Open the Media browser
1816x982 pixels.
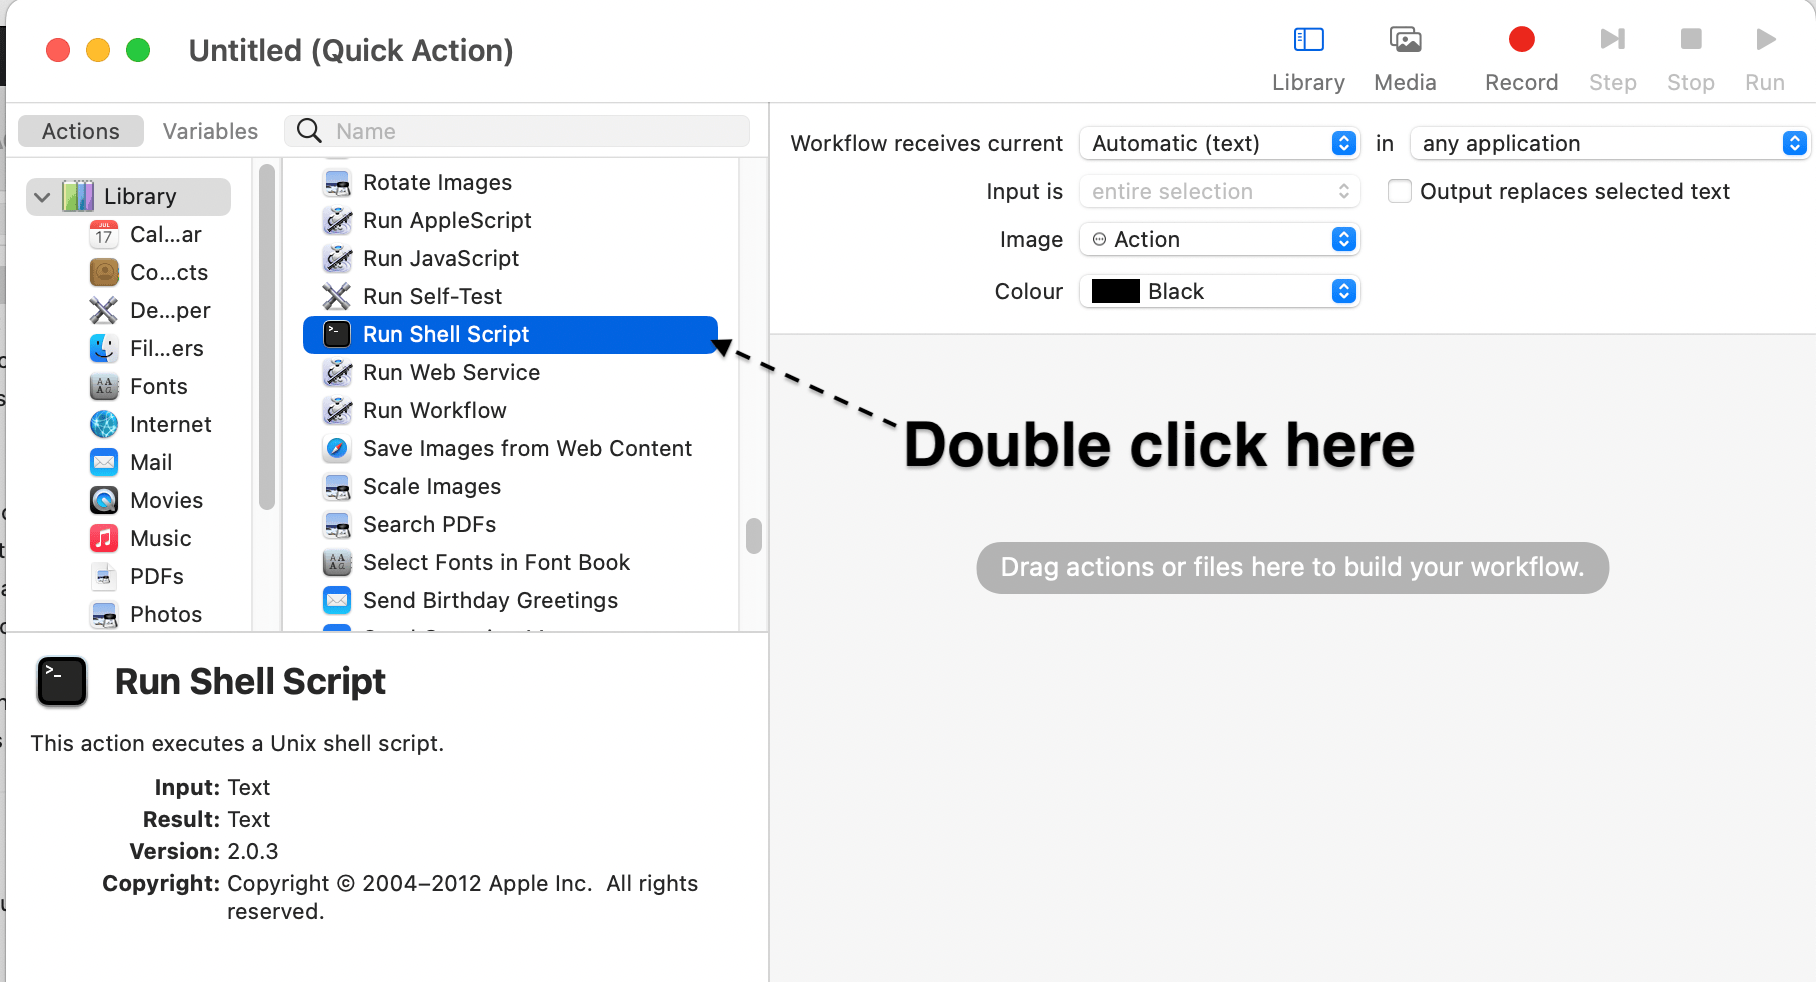click(x=1405, y=40)
